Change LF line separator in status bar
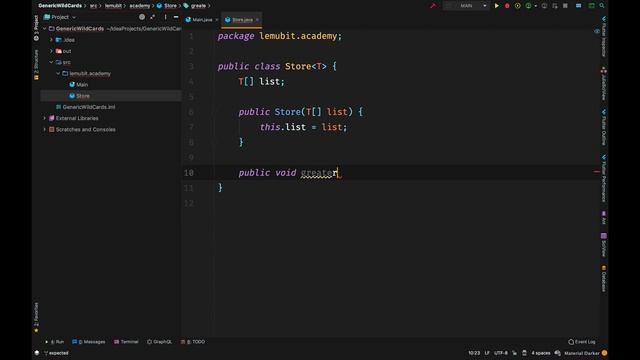The width and height of the screenshot is (640, 360). 487,353
